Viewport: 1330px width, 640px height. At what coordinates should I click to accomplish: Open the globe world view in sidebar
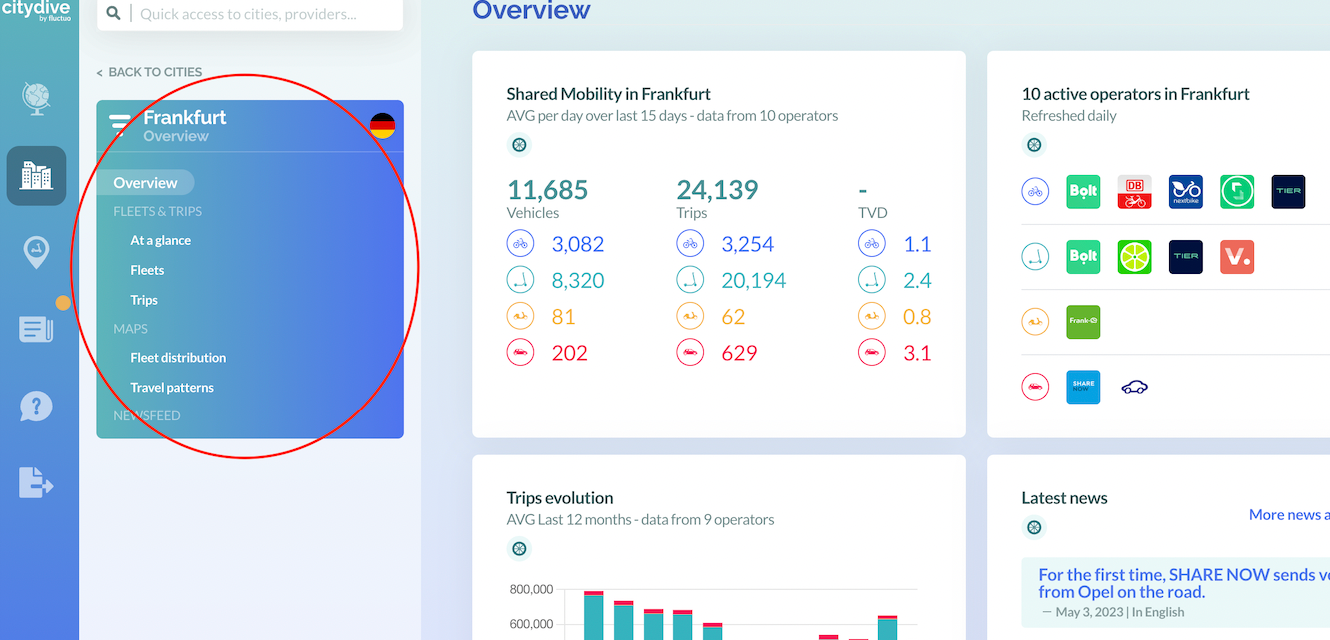tap(36, 98)
